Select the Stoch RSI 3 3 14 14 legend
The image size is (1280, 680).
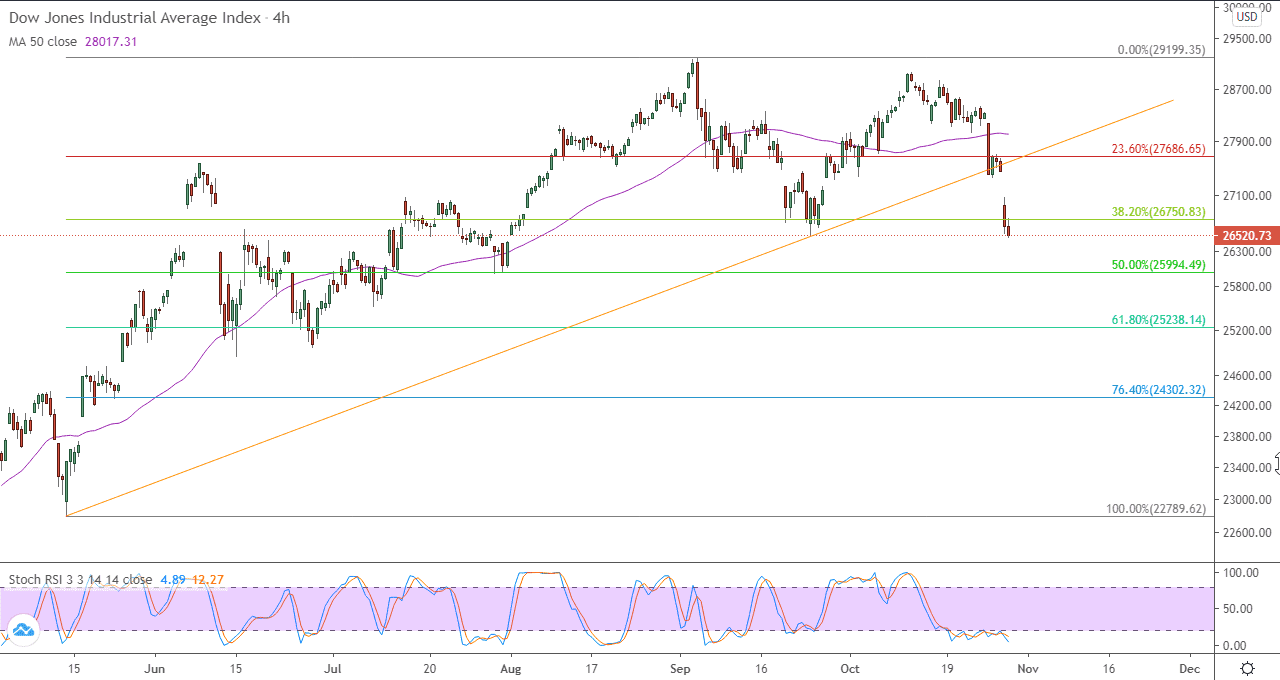81,579
